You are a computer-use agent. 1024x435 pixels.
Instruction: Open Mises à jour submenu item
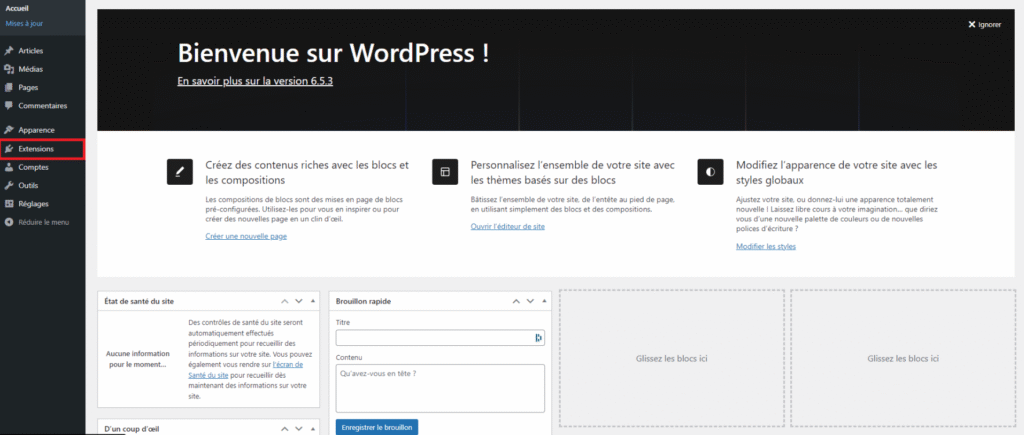24,22
